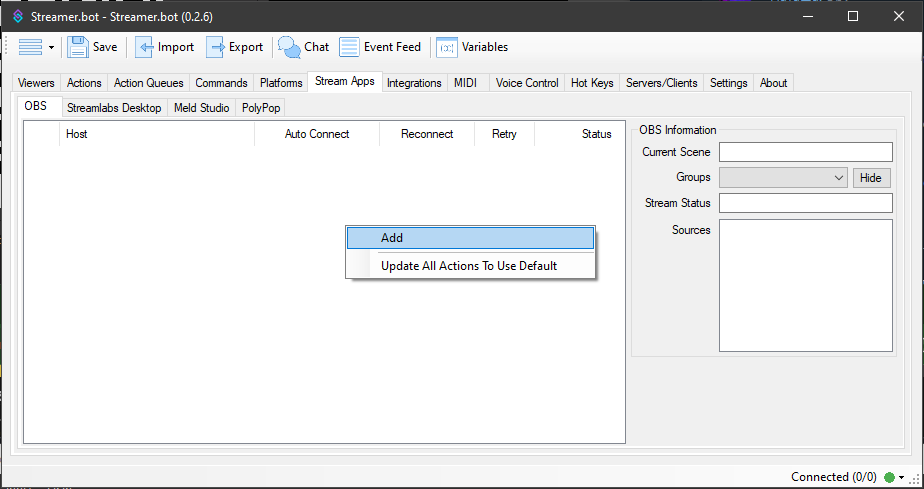Click the Current Scene text field
The width and height of the screenshot is (924, 489).
[x=806, y=152]
